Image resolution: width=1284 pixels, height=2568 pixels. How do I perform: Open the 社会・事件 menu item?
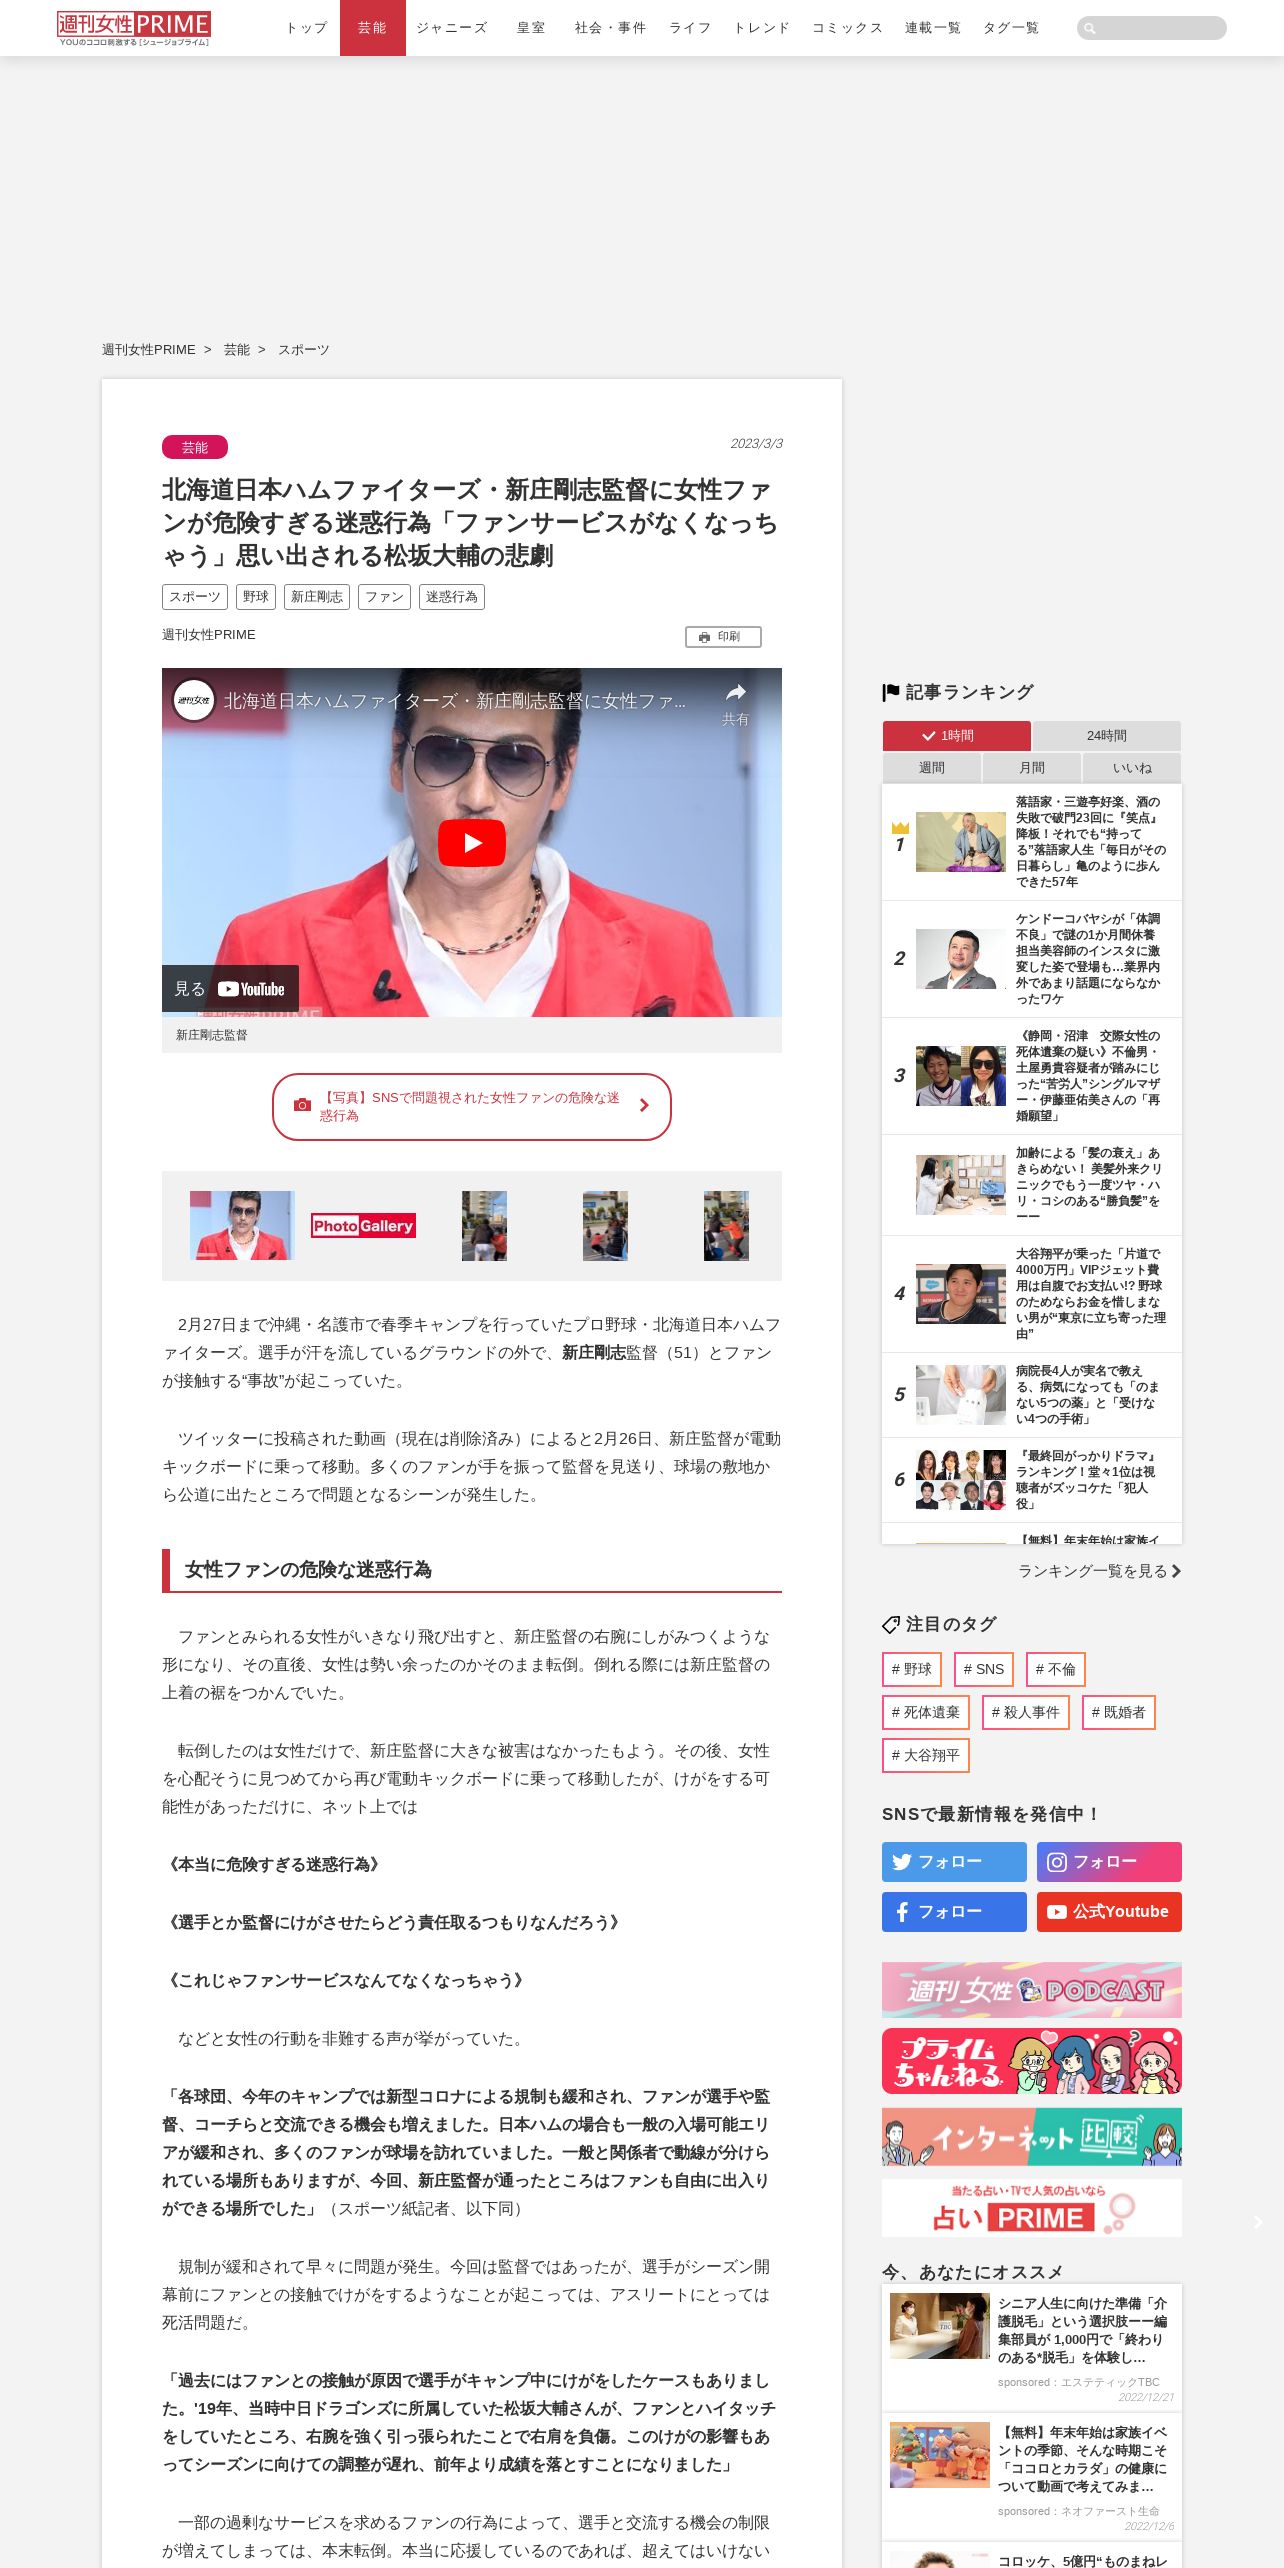(x=611, y=28)
